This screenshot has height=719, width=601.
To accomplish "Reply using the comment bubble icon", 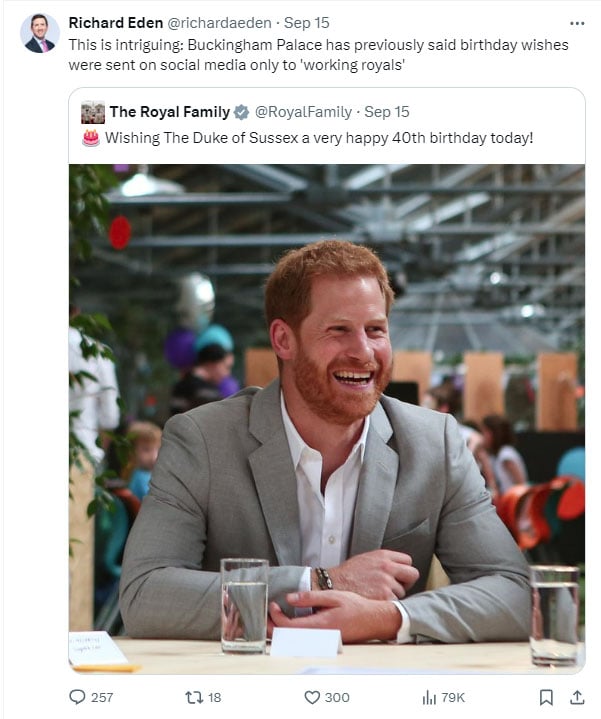I will (x=78, y=697).
